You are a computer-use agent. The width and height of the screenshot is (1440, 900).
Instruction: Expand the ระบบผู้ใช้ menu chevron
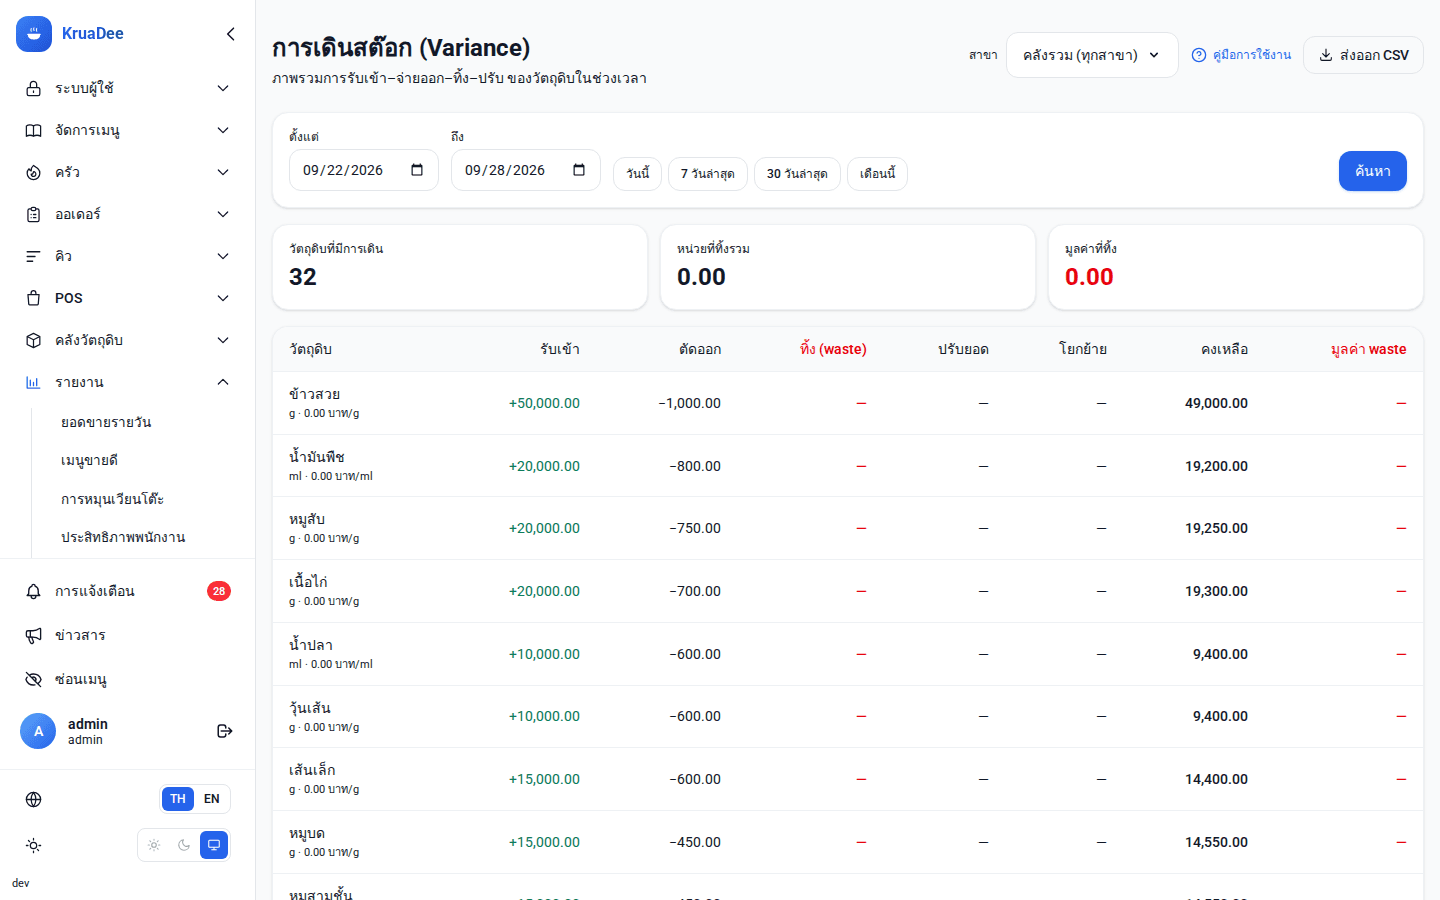223,88
